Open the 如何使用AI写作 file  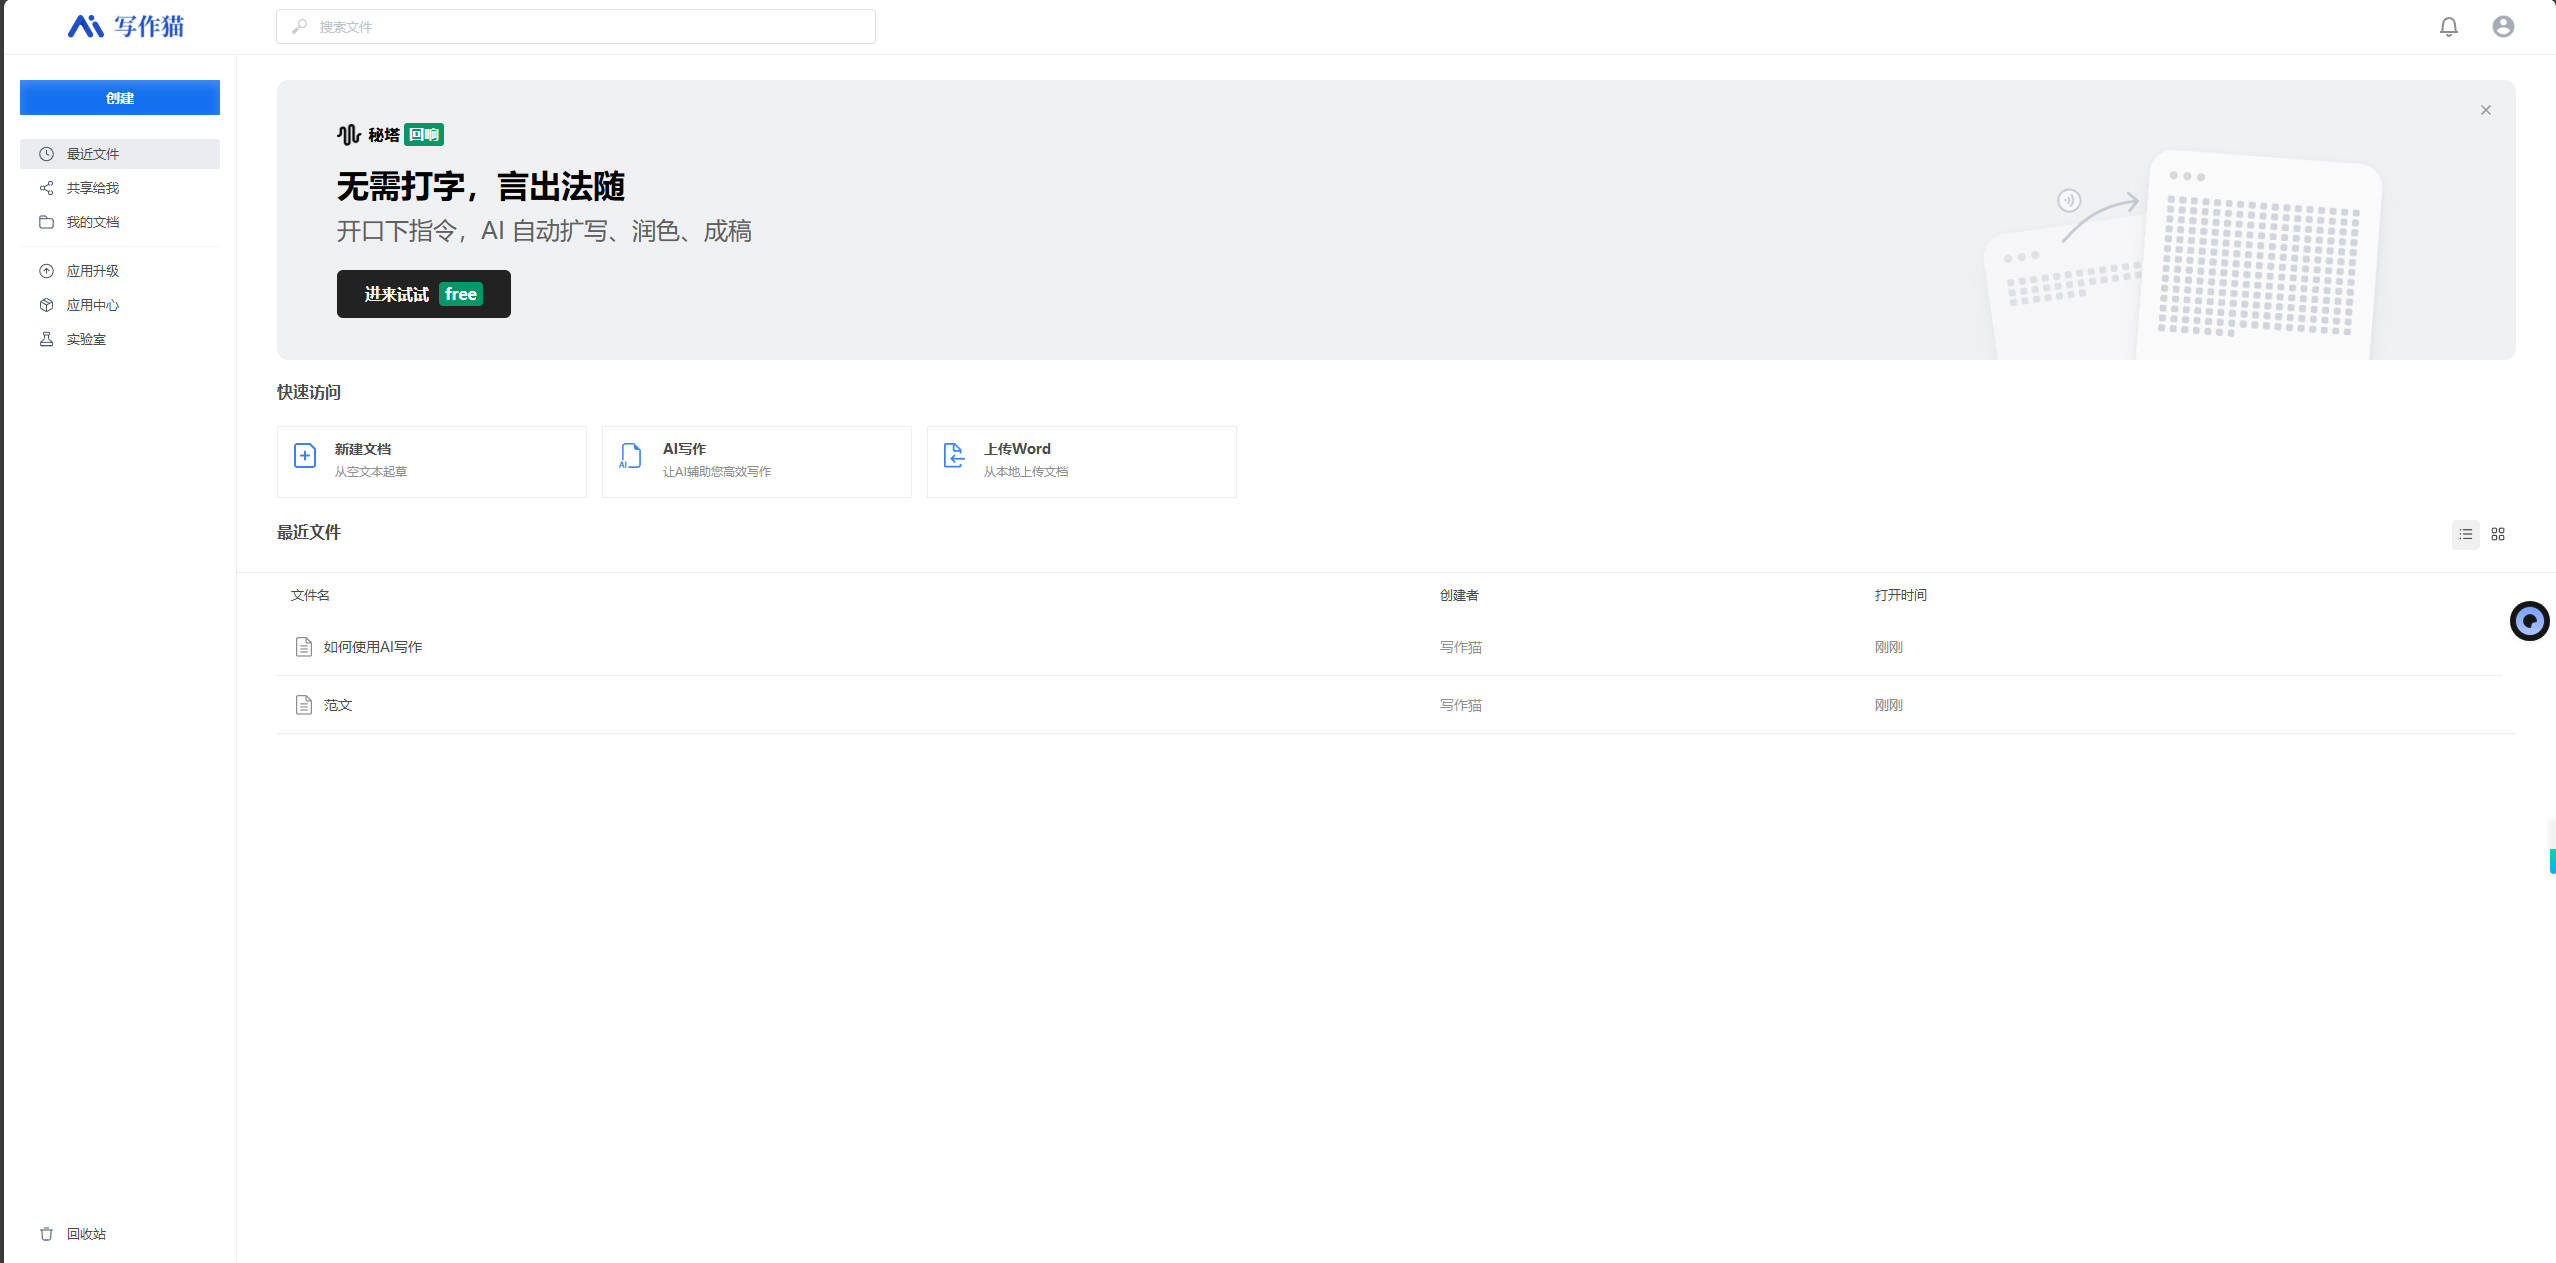(x=372, y=647)
